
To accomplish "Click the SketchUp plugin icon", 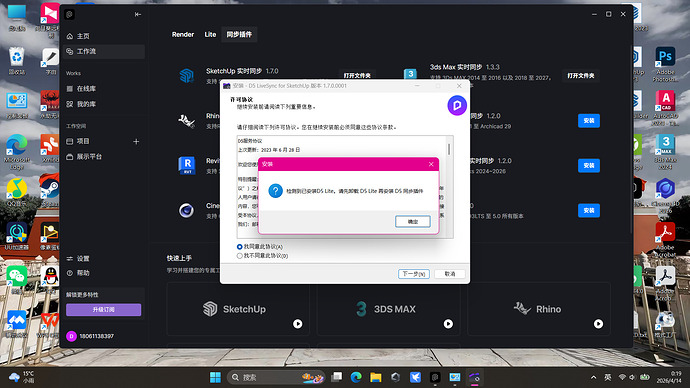I will coord(187,76).
